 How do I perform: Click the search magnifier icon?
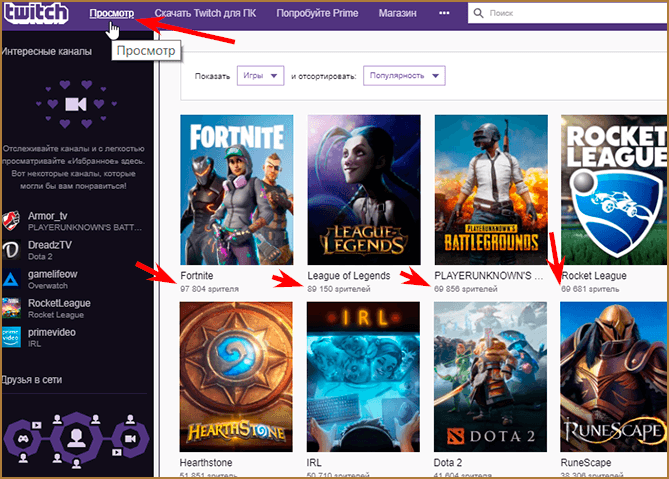click(x=479, y=13)
